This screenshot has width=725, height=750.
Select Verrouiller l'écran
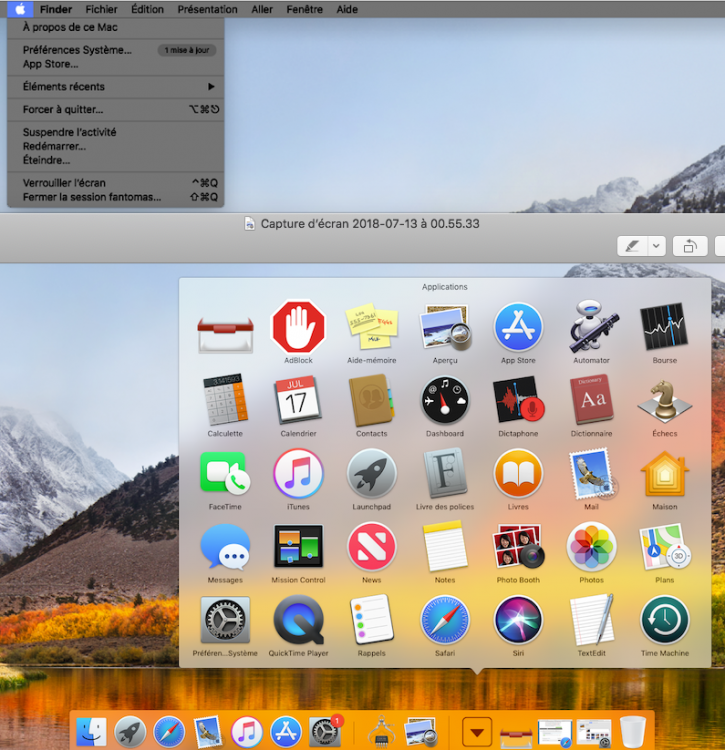pos(116,183)
